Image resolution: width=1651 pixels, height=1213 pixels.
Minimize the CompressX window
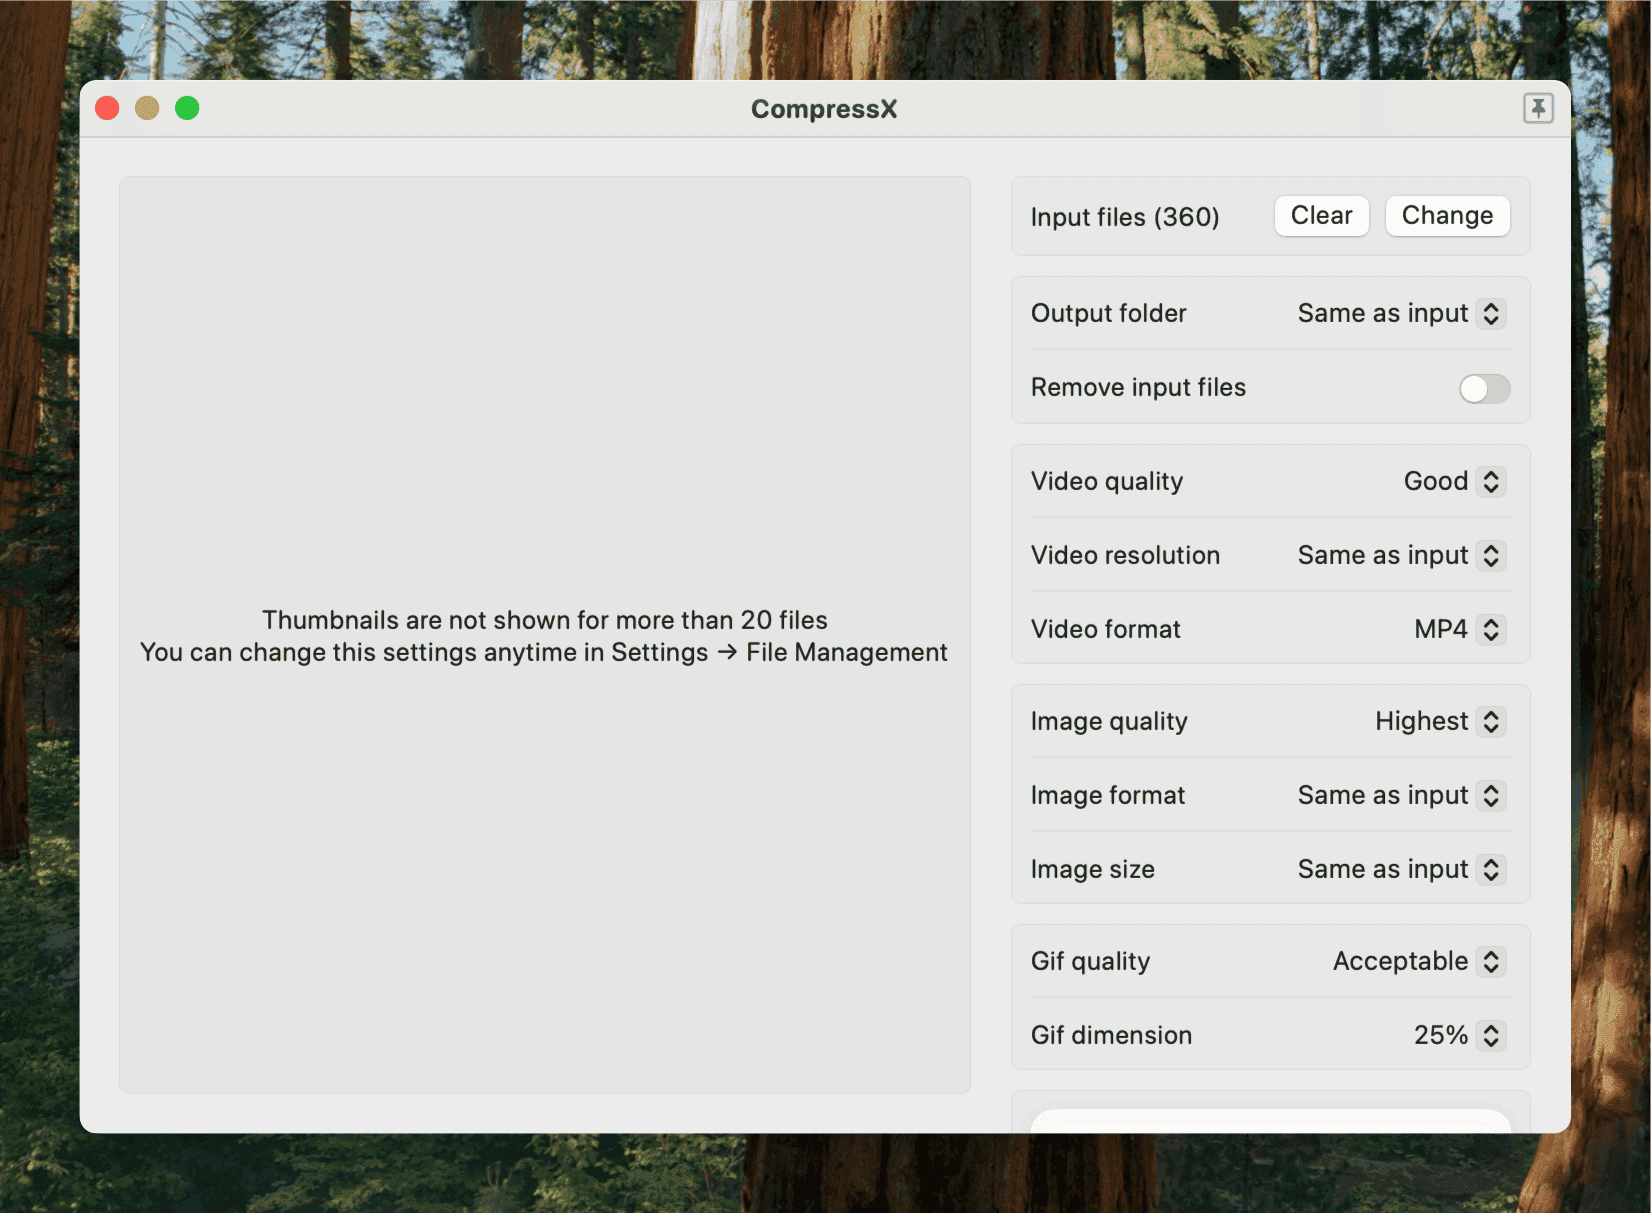pos(147,108)
